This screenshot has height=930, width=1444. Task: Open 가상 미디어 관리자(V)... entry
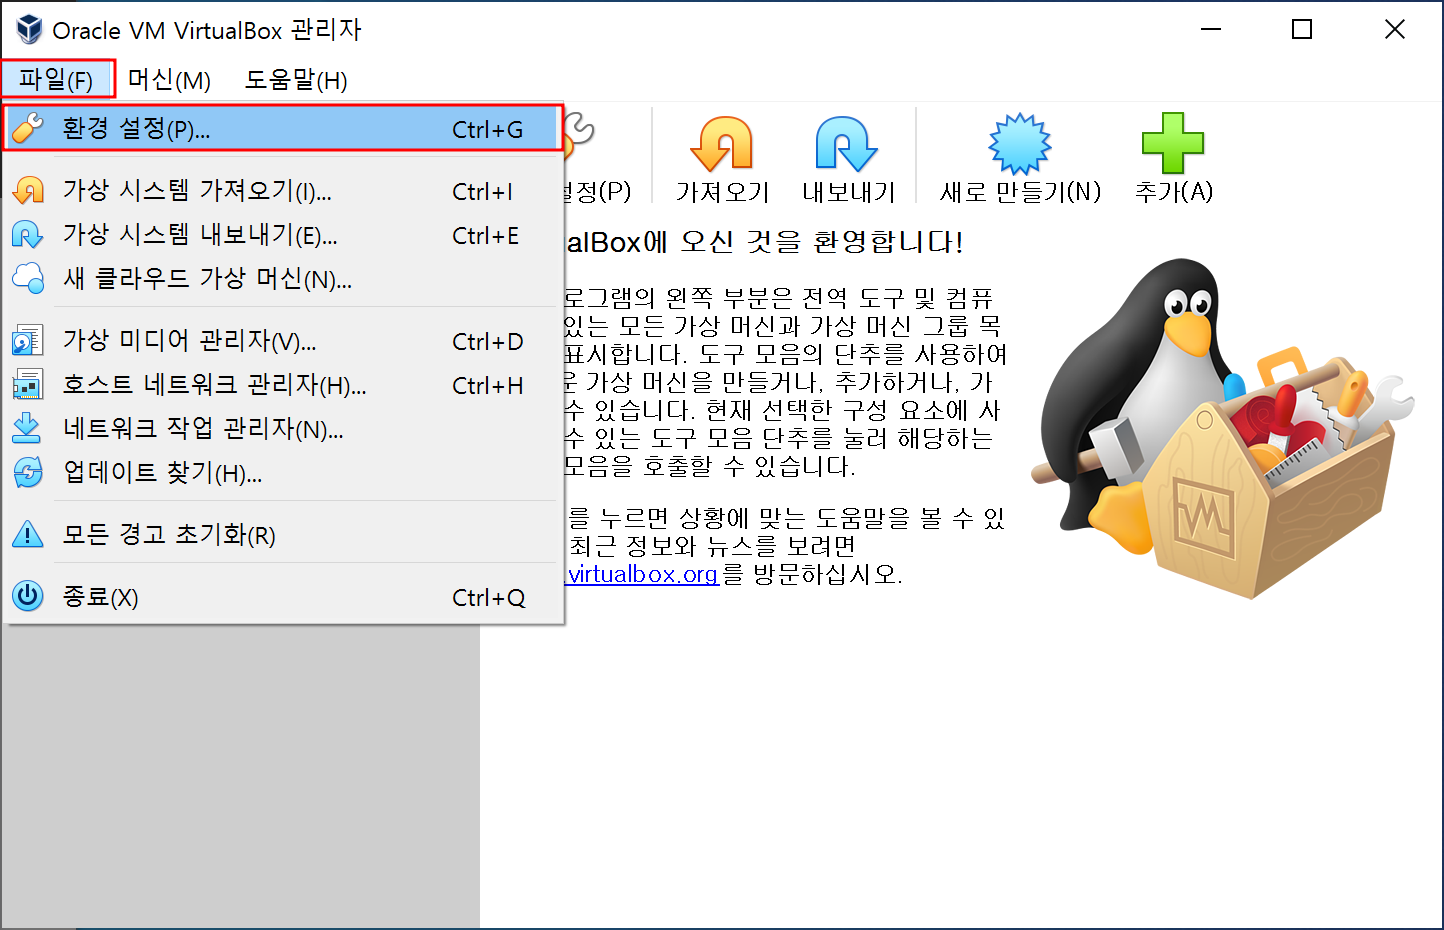(282, 341)
